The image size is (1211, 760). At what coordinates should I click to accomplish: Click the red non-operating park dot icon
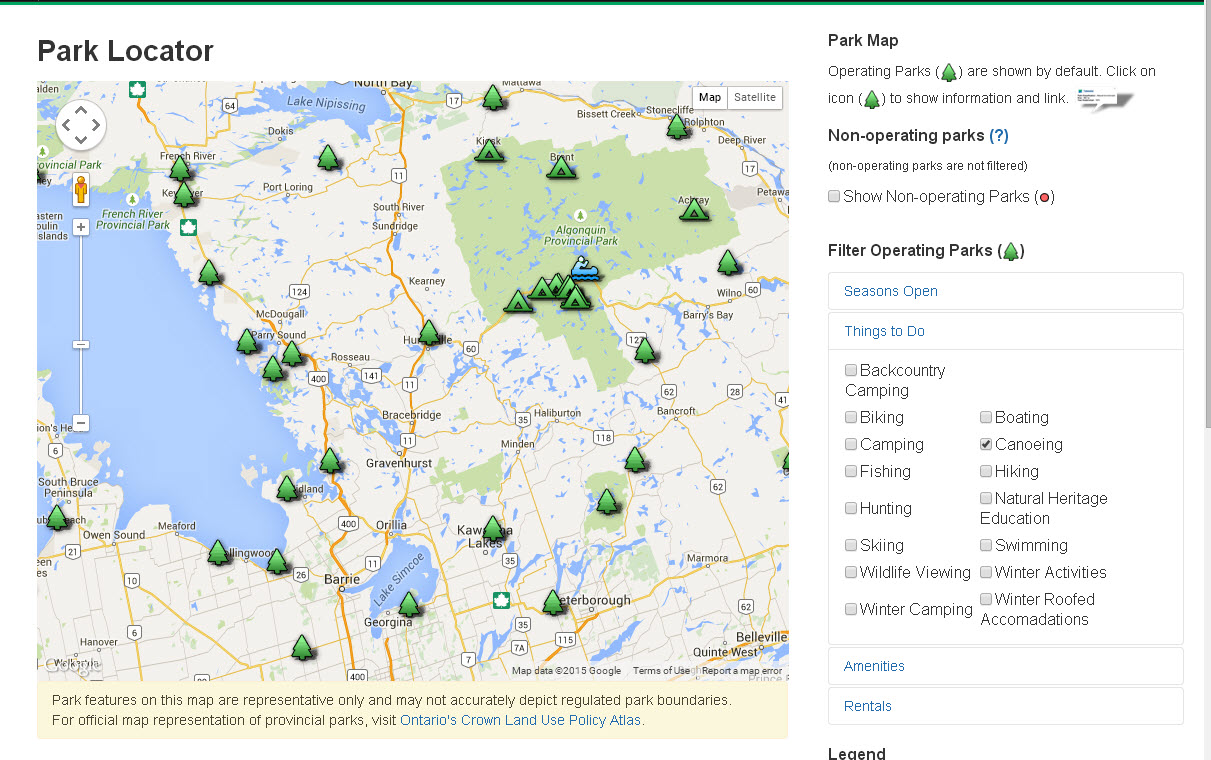coord(1044,197)
